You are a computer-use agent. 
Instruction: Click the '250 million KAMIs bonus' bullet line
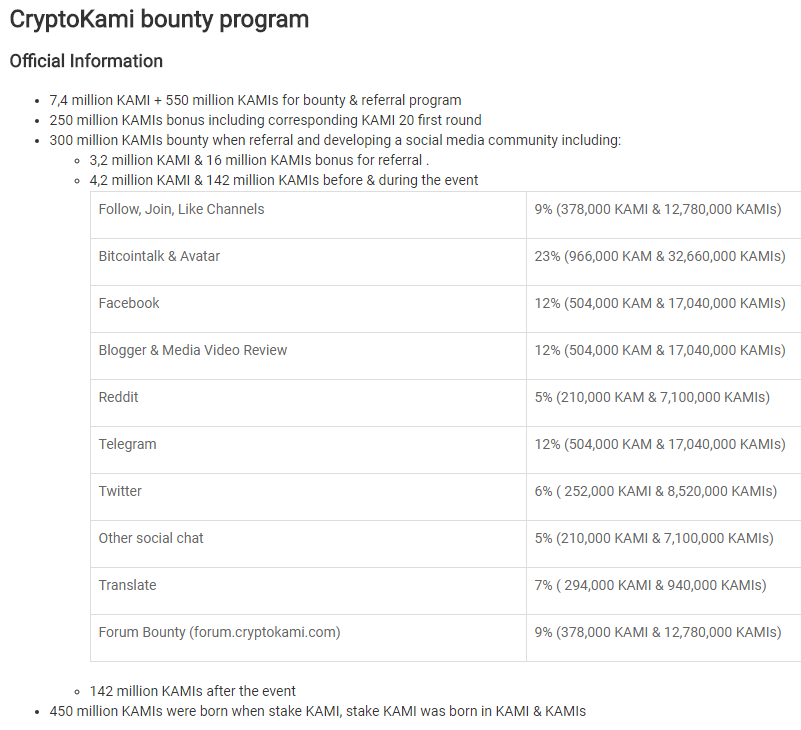[x=265, y=120]
